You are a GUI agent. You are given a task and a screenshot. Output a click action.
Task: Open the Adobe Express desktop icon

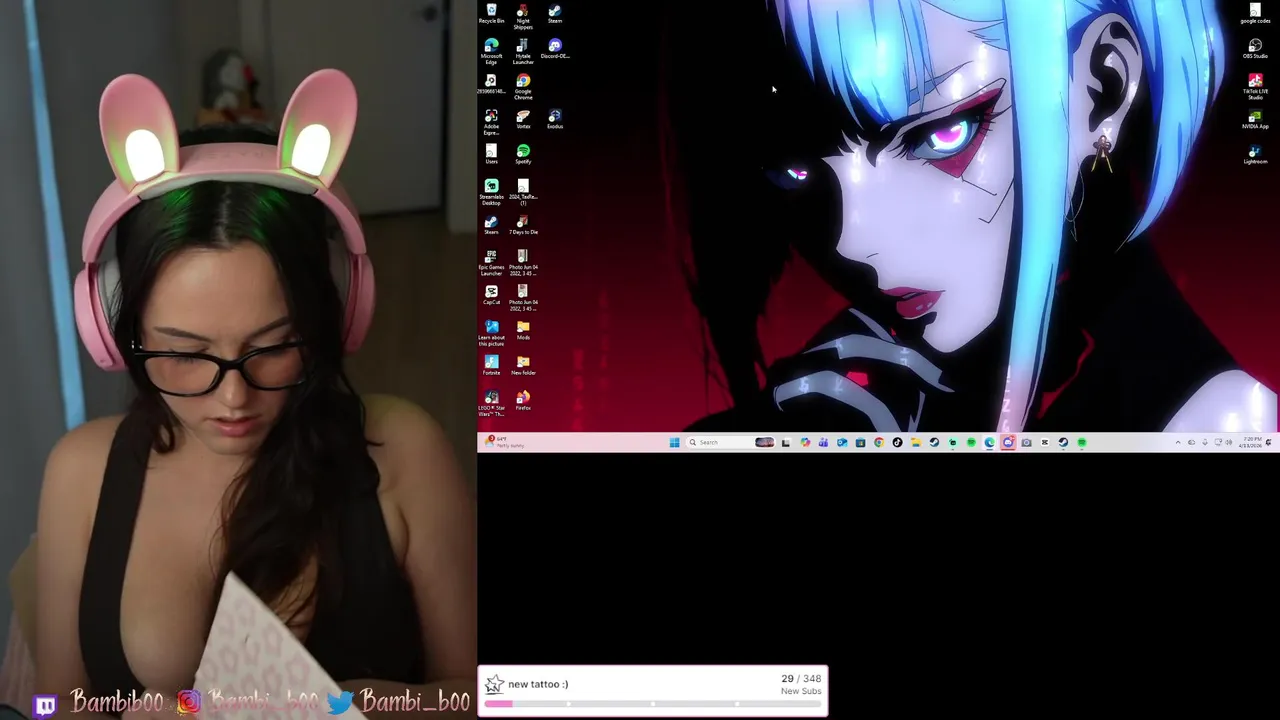[491, 121]
